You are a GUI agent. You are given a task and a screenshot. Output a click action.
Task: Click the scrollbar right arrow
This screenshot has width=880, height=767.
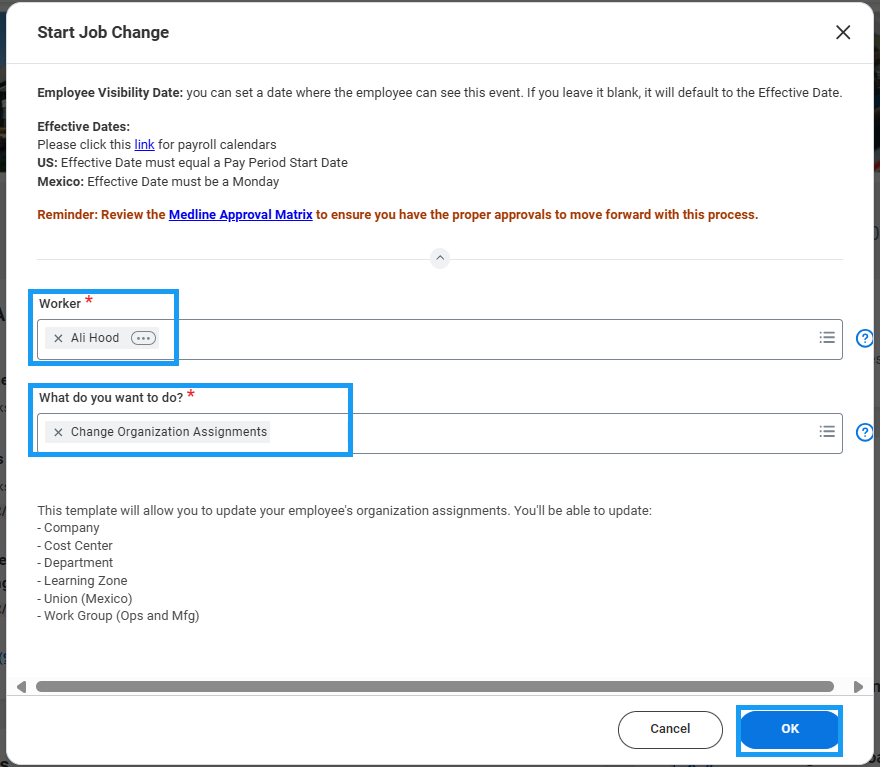click(858, 687)
